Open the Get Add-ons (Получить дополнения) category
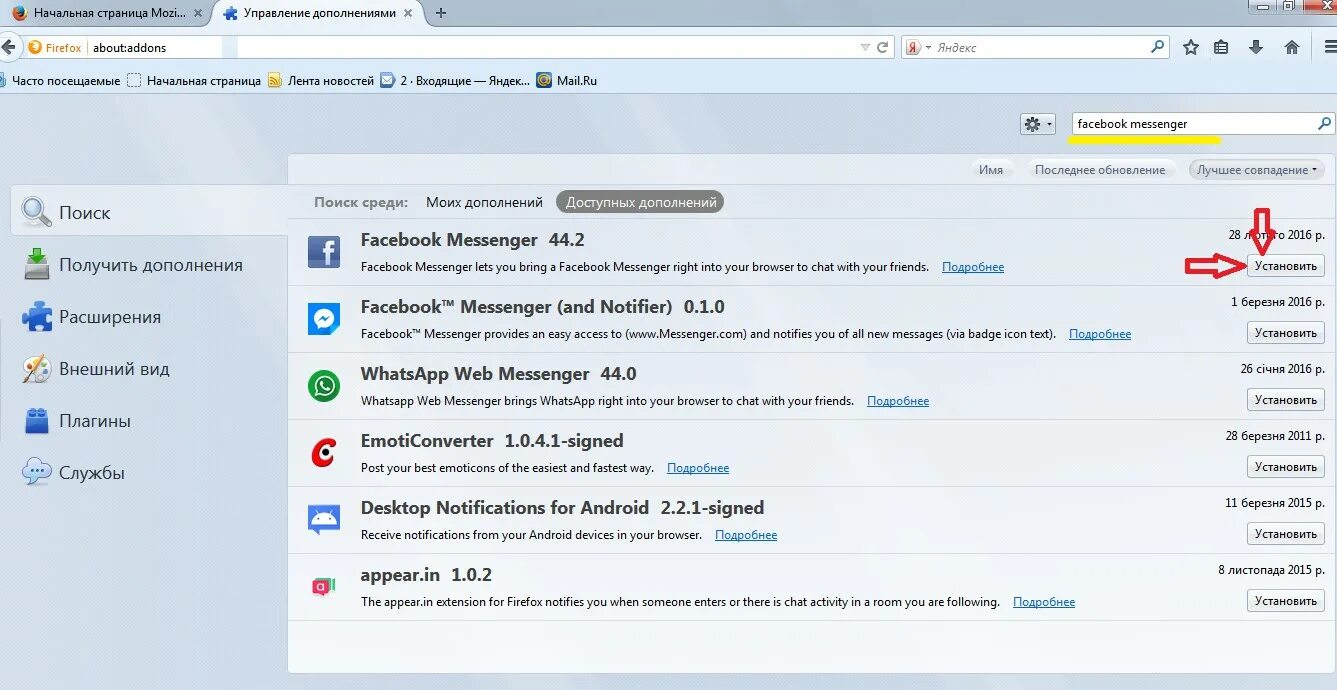Screen dimensions: 1337x690 (x=149, y=265)
